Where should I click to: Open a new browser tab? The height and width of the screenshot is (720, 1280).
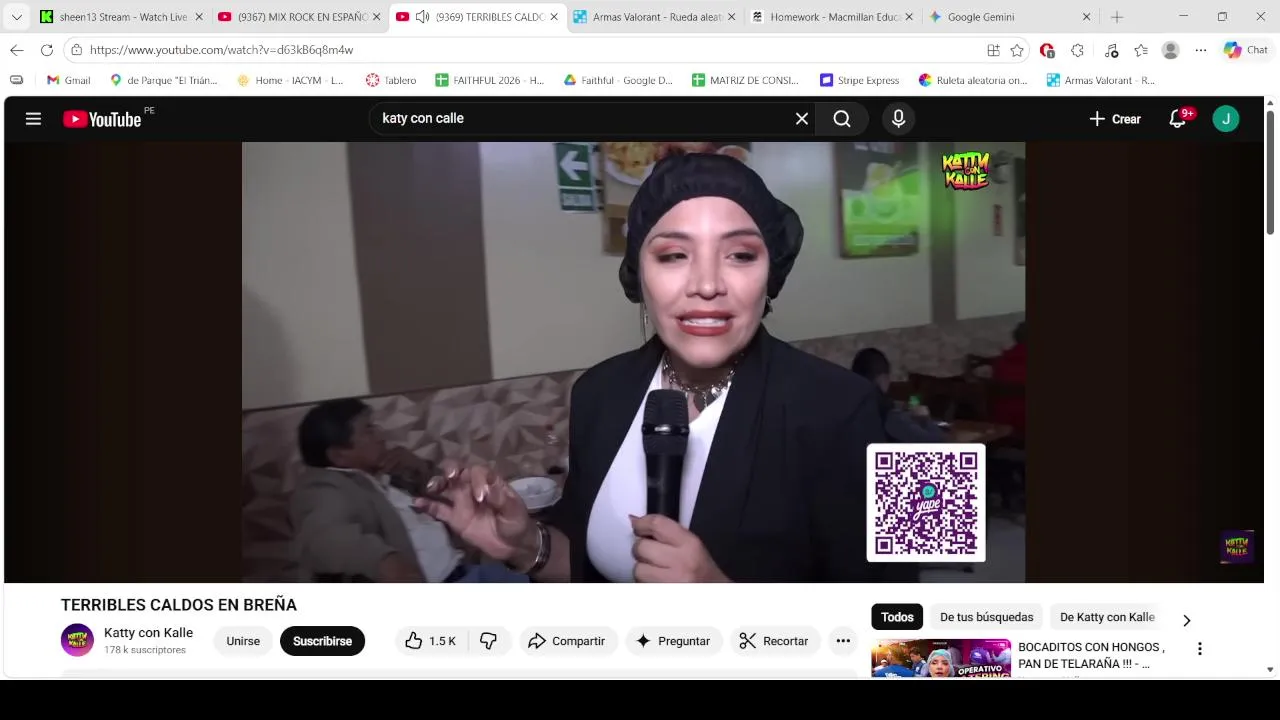(x=1117, y=17)
